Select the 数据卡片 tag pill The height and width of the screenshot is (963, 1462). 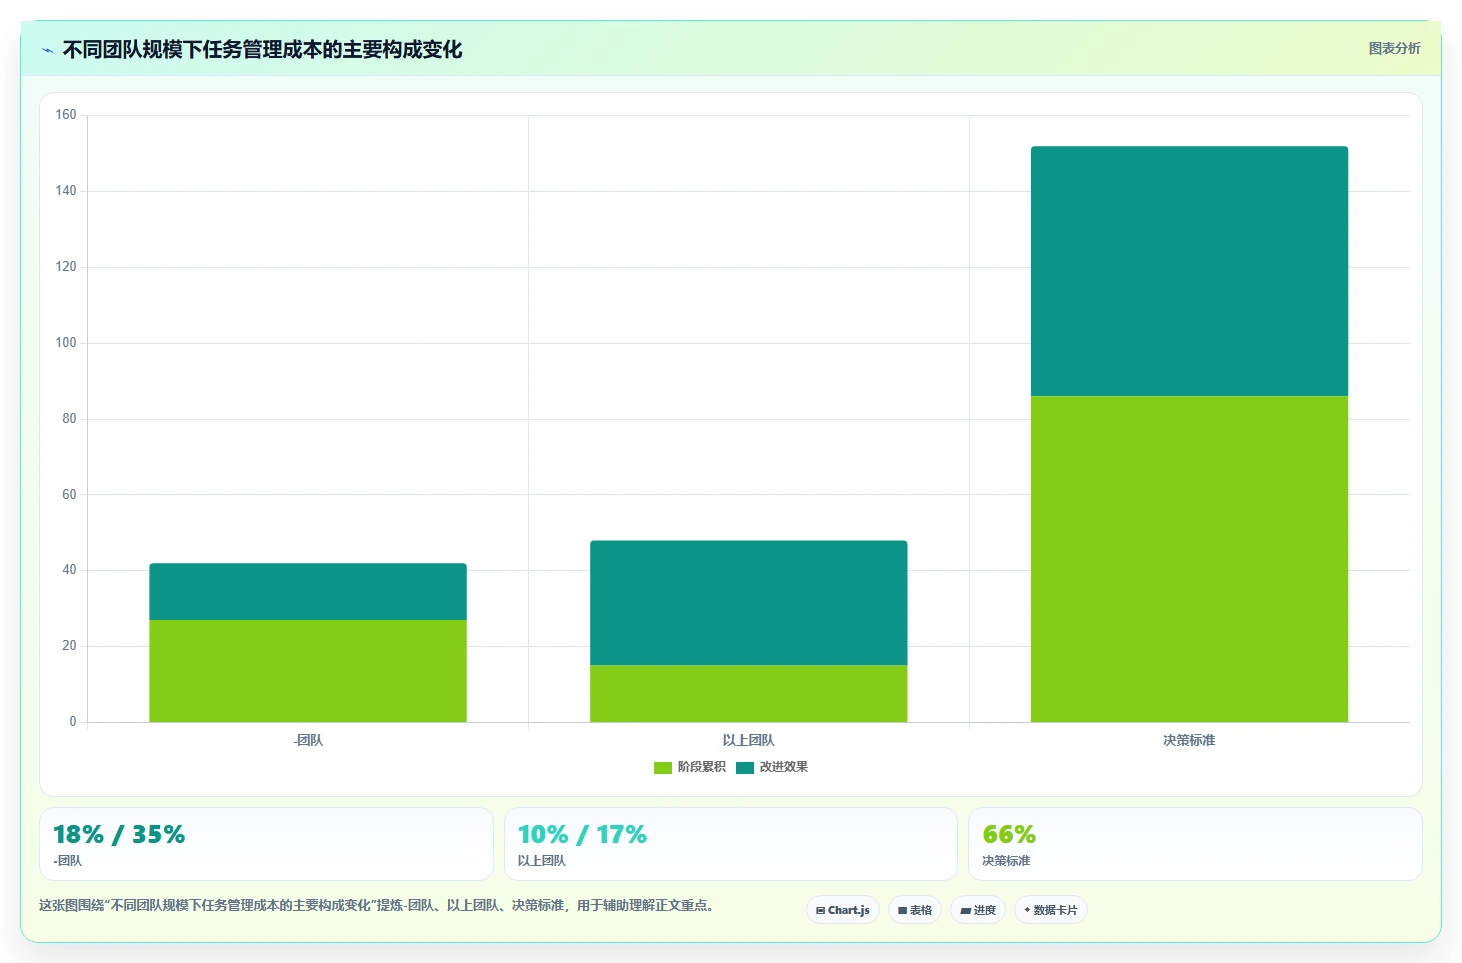click(x=1051, y=910)
